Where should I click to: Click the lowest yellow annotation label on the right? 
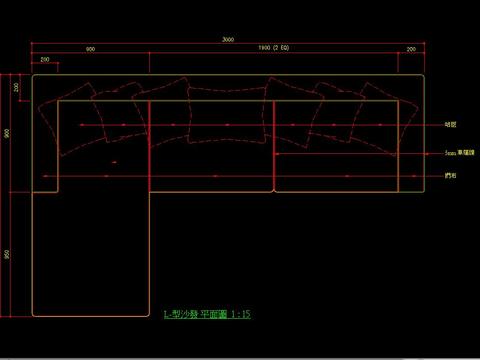tap(450, 175)
